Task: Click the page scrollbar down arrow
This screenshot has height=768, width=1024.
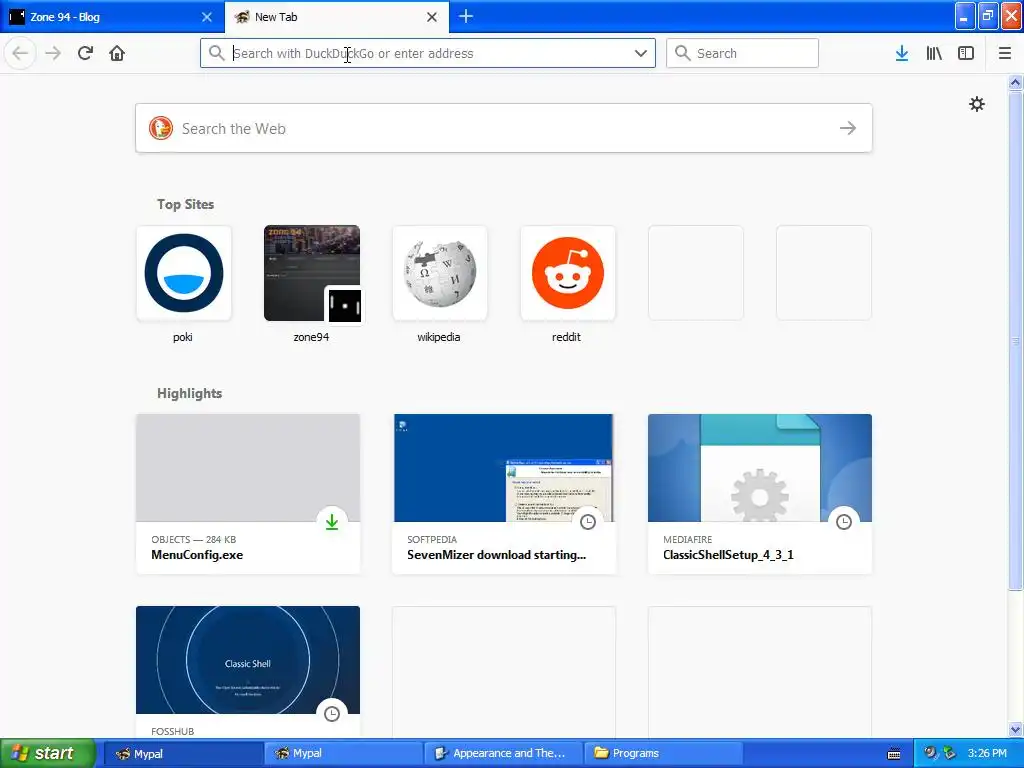Action: tap(1015, 729)
